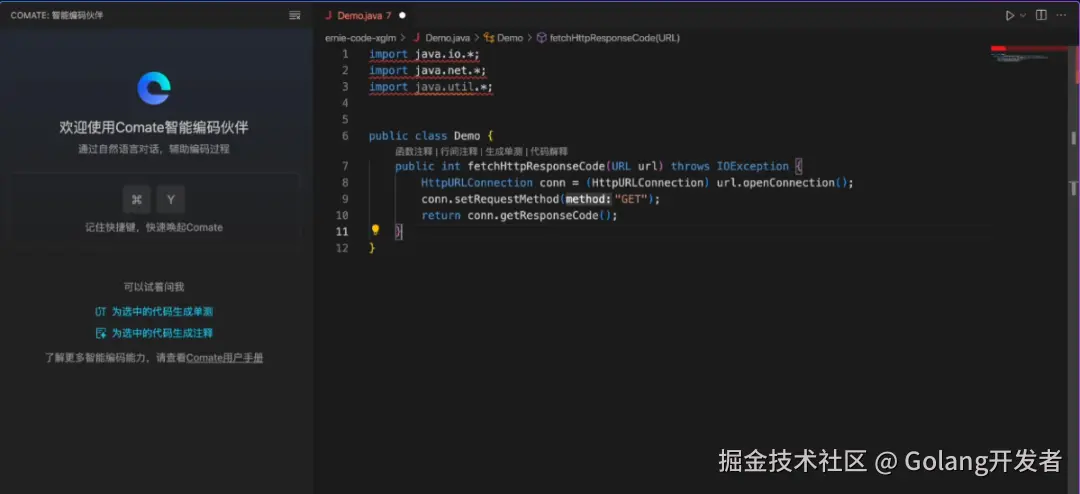
Task: Click the 行间注释 code lens link
Action: (459, 151)
